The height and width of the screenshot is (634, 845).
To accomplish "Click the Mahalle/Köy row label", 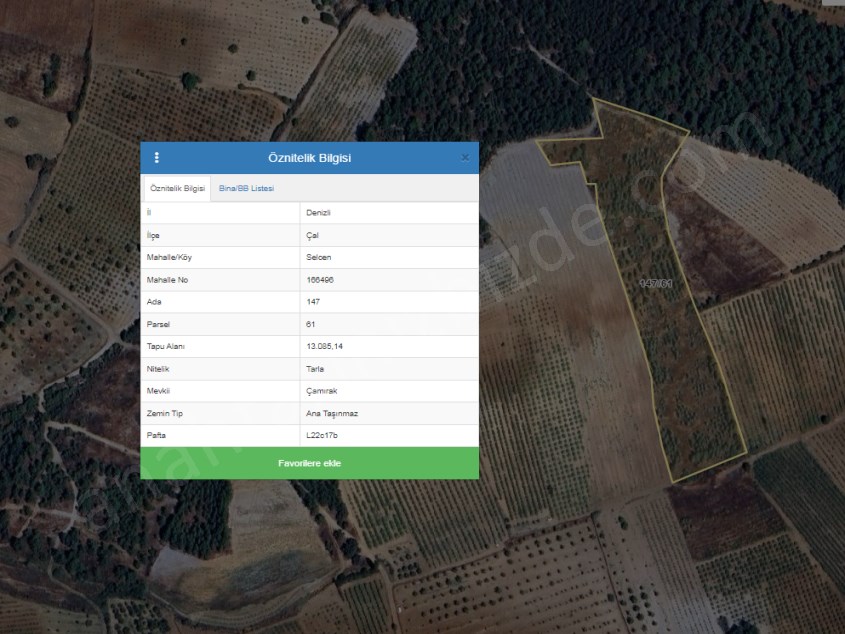I will 169,257.
